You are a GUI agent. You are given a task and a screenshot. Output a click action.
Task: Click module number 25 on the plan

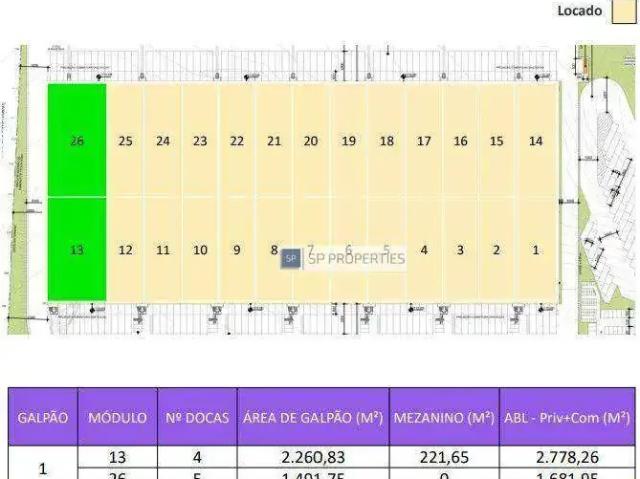click(x=125, y=141)
